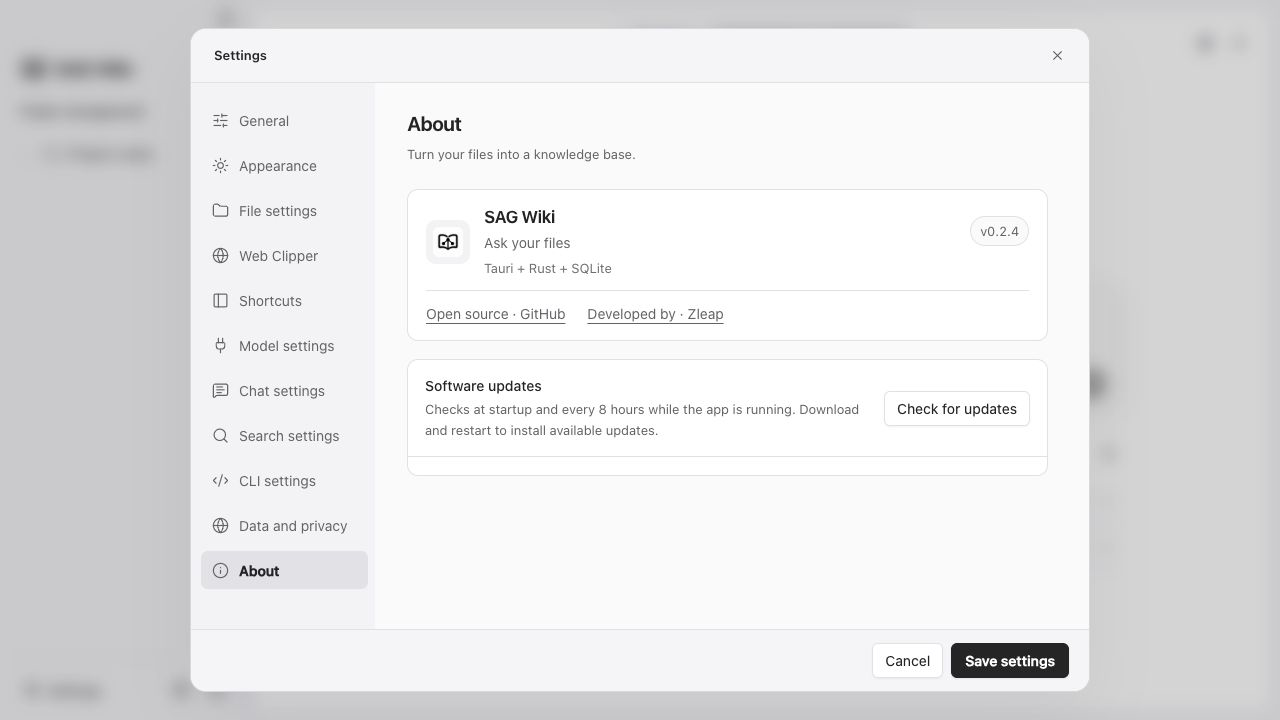Image resolution: width=1280 pixels, height=720 pixels.
Task: Select the CLI settings label
Action: (277, 481)
